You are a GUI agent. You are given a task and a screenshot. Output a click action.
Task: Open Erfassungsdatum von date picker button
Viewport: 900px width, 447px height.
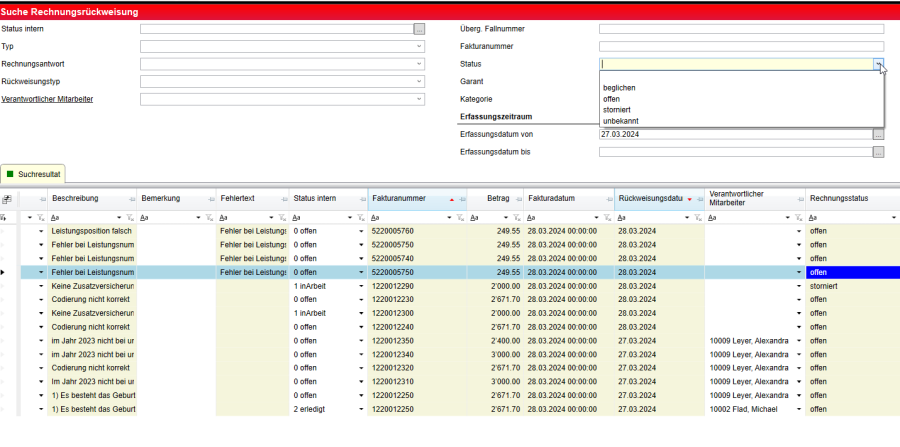(878, 133)
